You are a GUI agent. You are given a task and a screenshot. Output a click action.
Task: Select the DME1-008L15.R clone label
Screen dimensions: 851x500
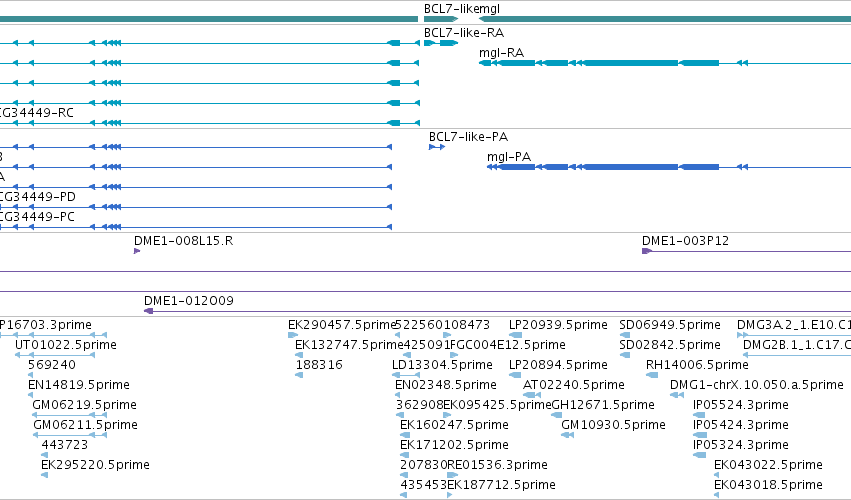pos(183,240)
